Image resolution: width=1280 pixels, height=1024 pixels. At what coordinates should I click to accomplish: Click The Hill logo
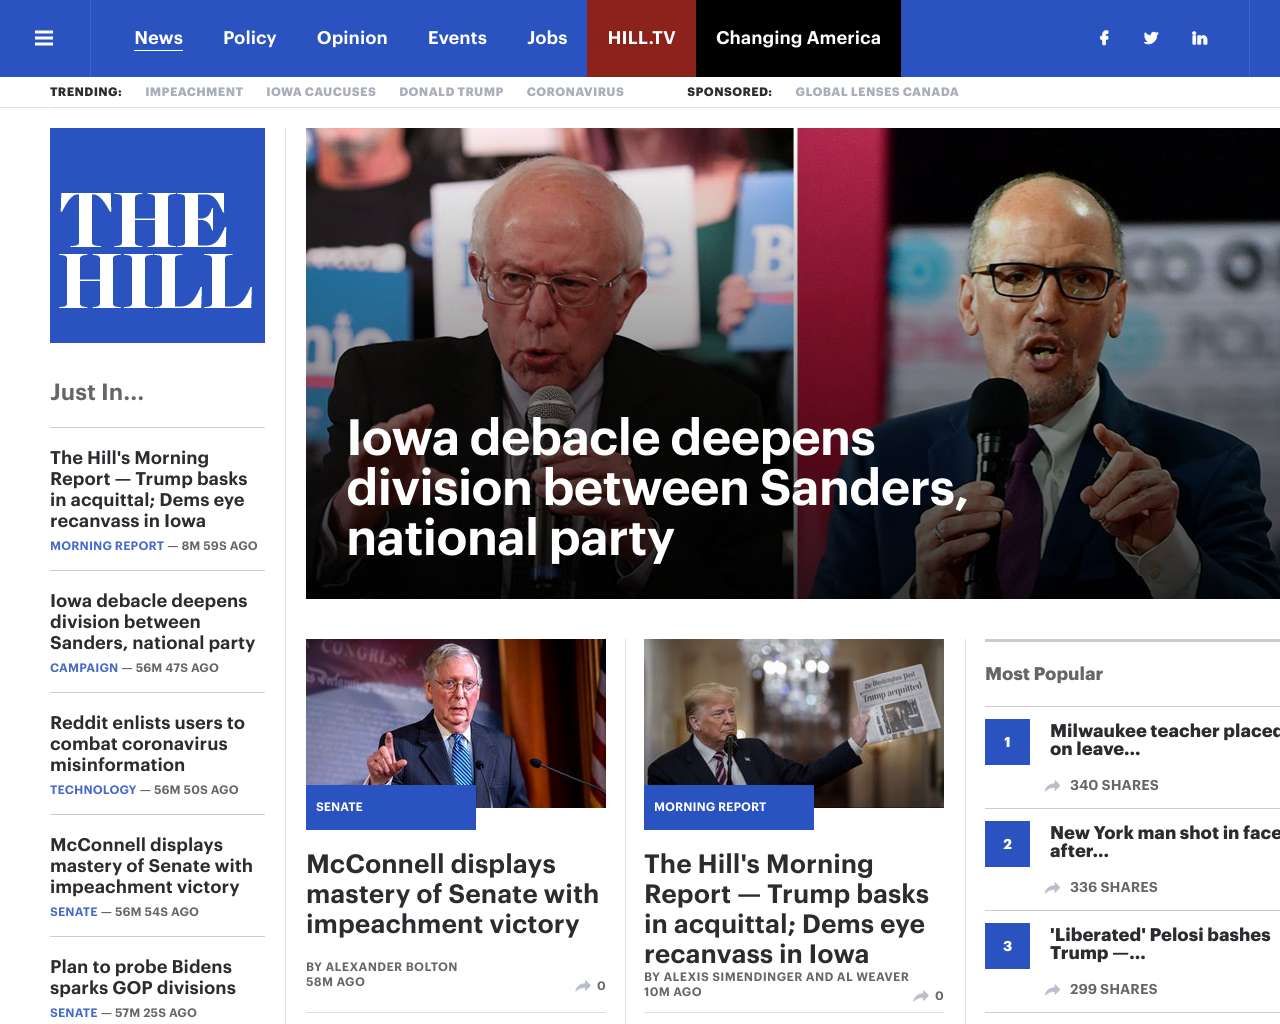(157, 235)
